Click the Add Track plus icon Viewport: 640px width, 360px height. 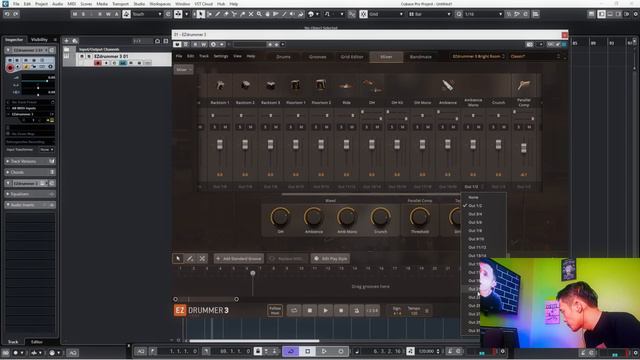coord(67,40)
